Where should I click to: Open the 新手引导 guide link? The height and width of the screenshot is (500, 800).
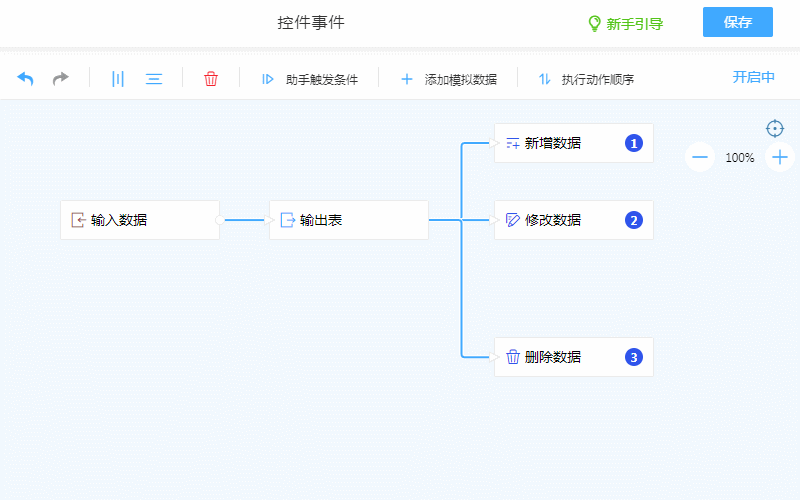[x=625, y=23]
